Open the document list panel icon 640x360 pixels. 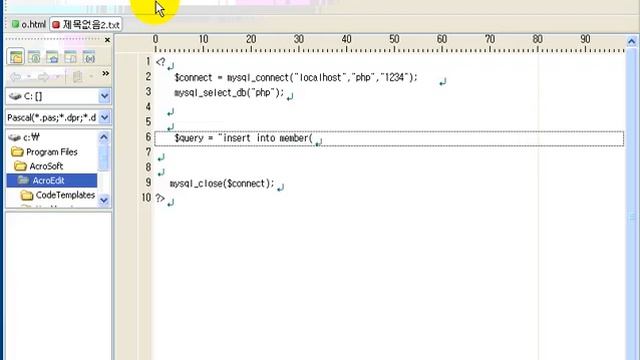[70, 57]
